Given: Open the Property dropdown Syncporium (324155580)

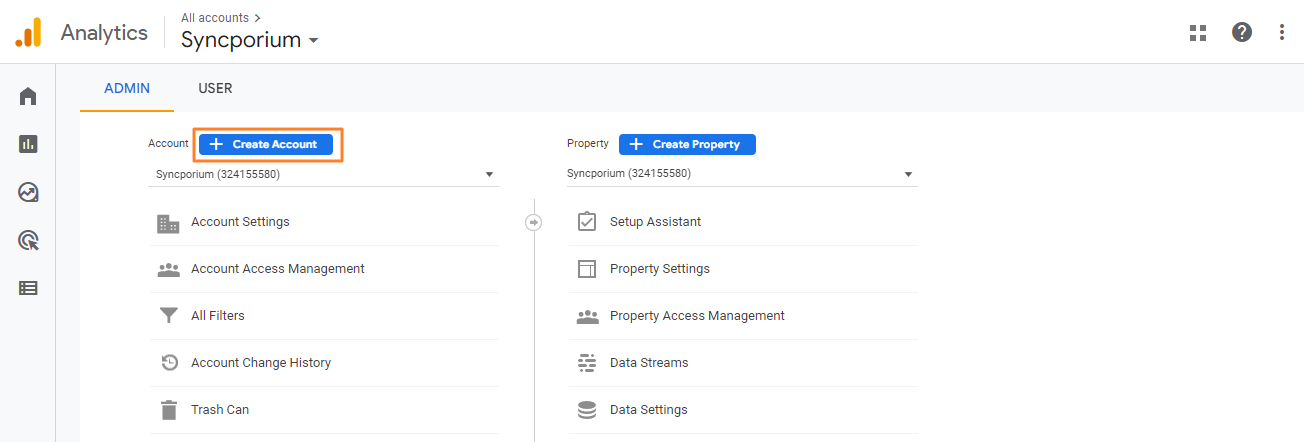Looking at the screenshot, I should (742, 174).
